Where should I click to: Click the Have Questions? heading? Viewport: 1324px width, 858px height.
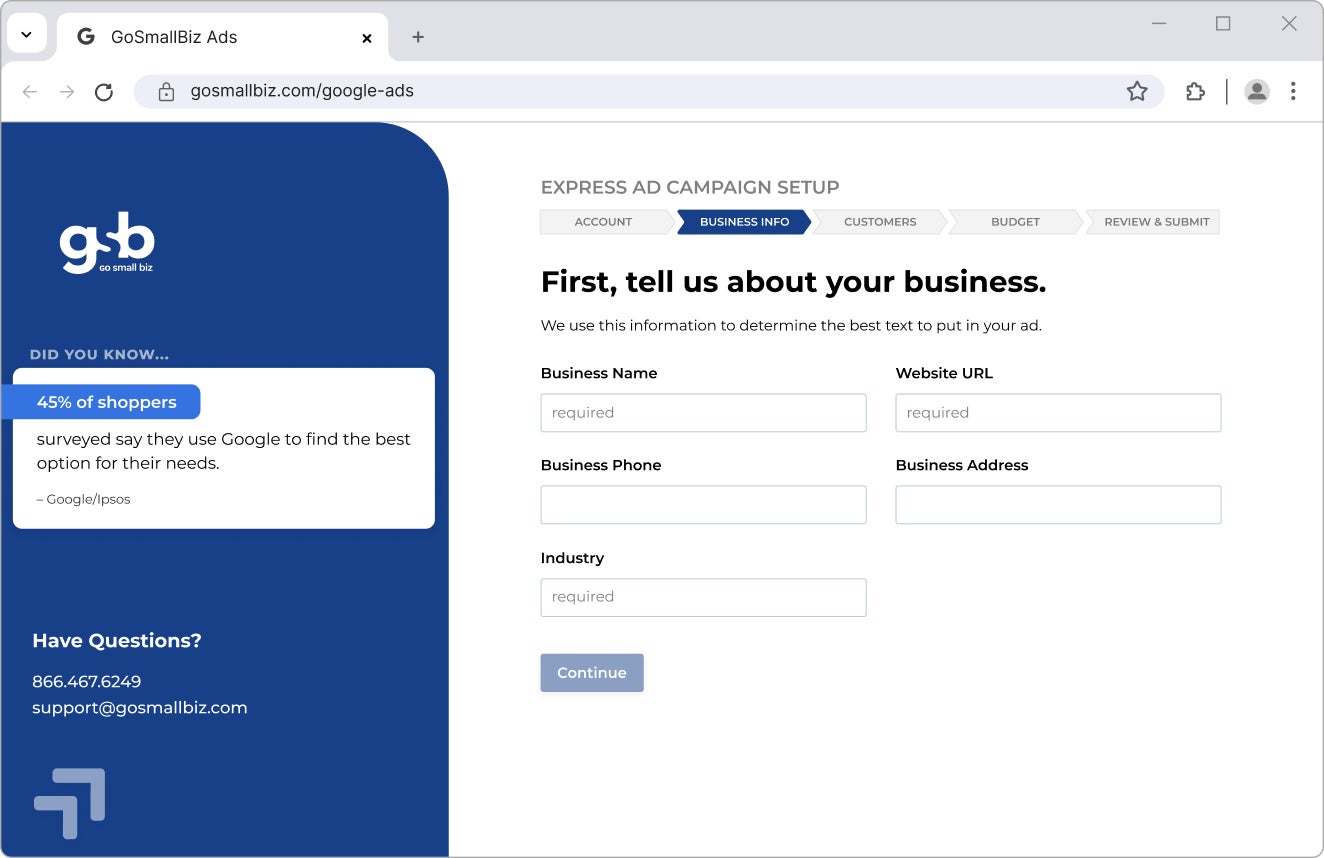pyautogui.click(x=117, y=641)
